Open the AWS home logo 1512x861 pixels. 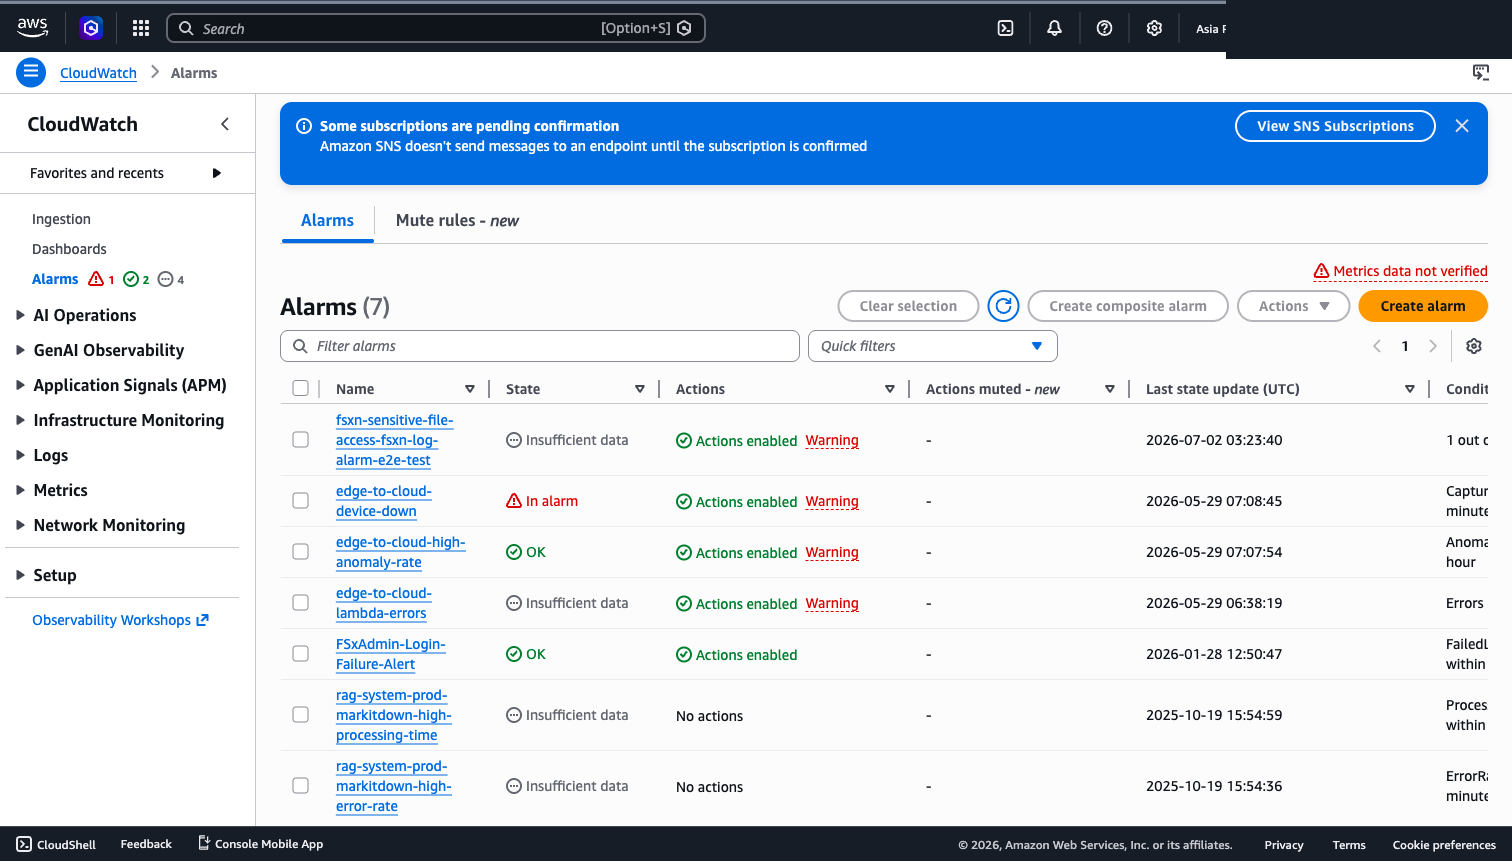32,28
